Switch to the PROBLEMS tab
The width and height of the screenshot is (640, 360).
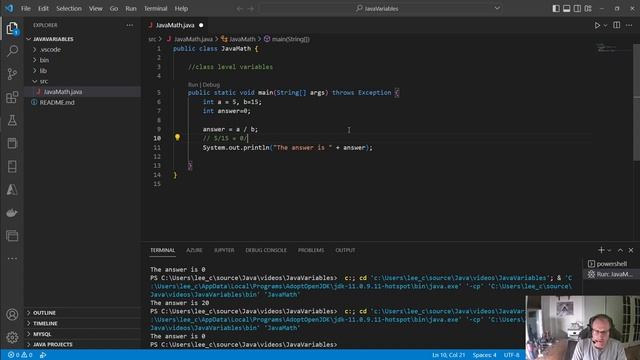[311, 250]
